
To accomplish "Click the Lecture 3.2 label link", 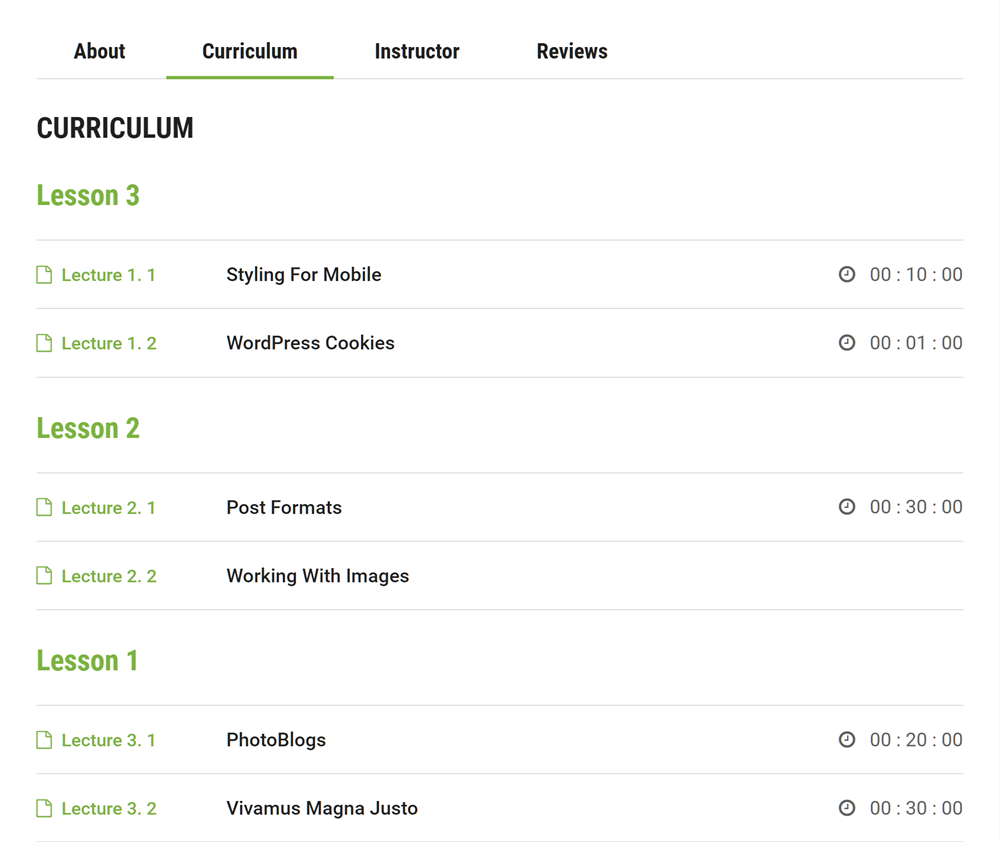I will tap(109, 808).
